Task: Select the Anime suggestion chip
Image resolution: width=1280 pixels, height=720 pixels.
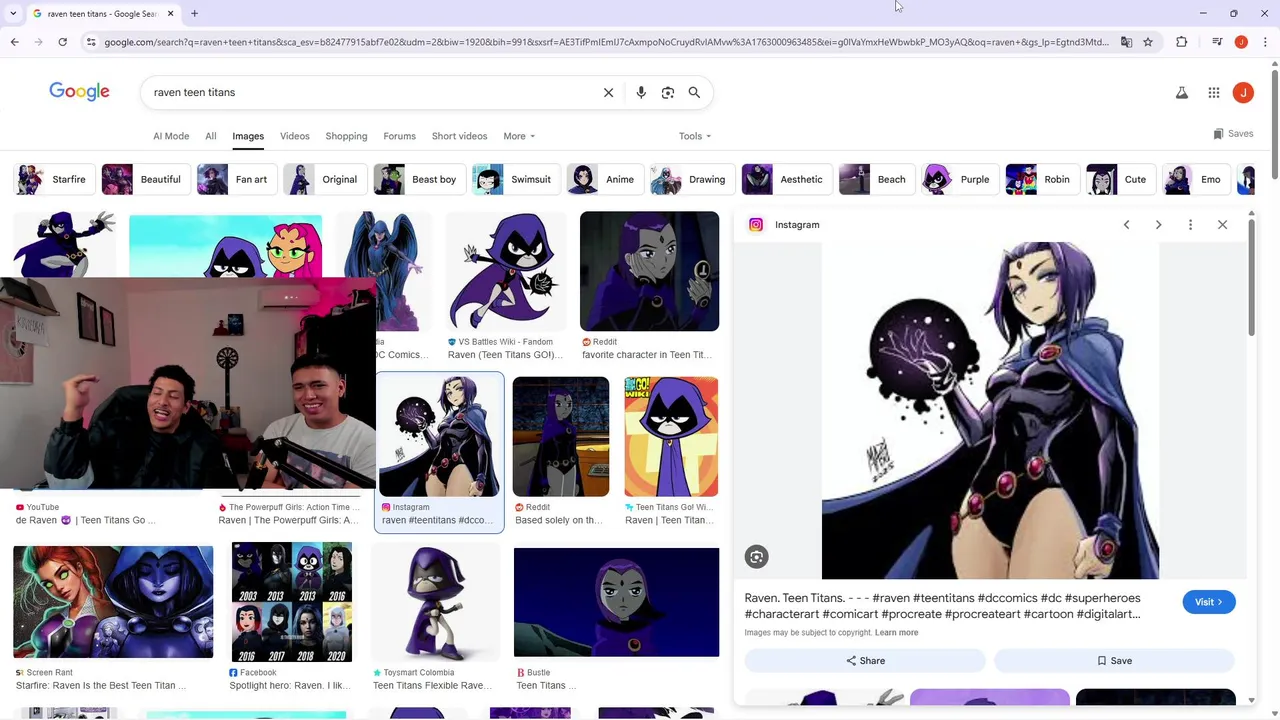Action: tap(603, 179)
